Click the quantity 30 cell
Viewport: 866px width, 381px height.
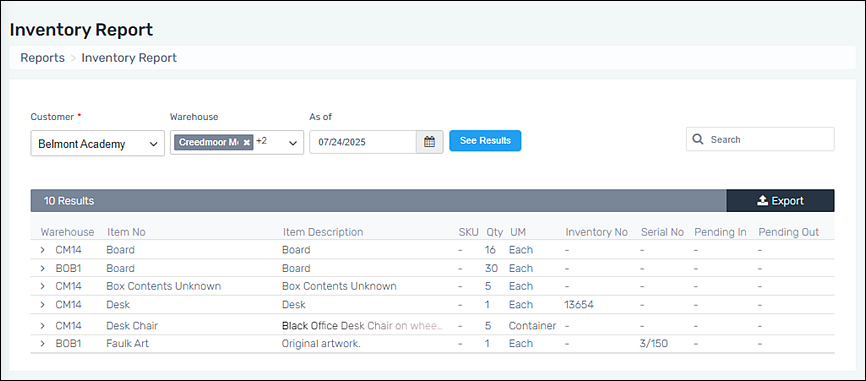click(491, 268)
